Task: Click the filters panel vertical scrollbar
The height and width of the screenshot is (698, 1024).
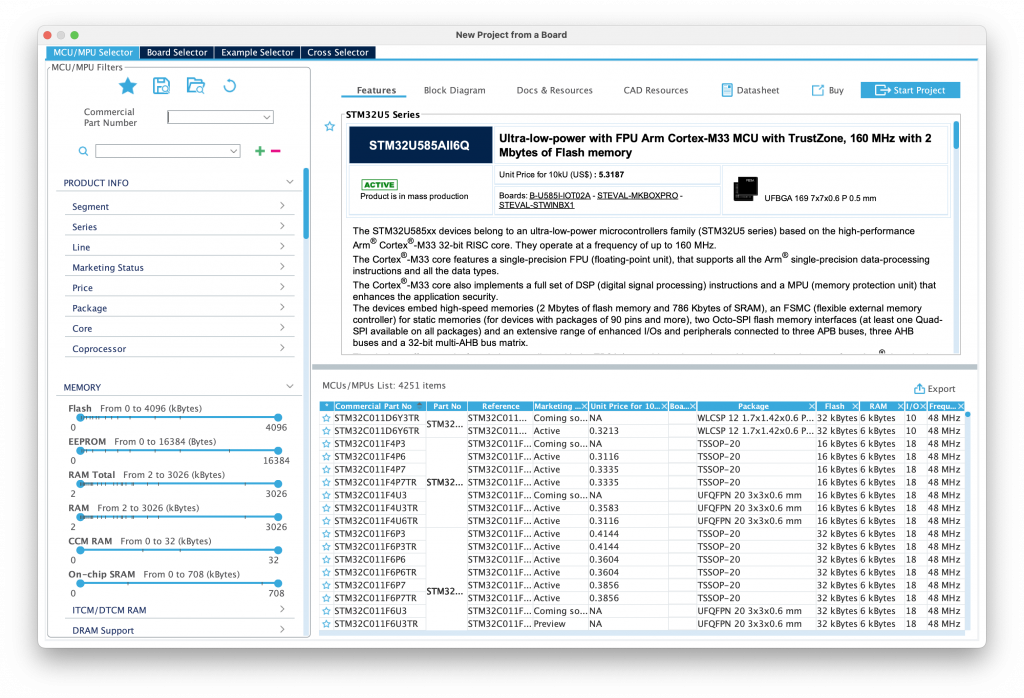Action: coord(306,202)
